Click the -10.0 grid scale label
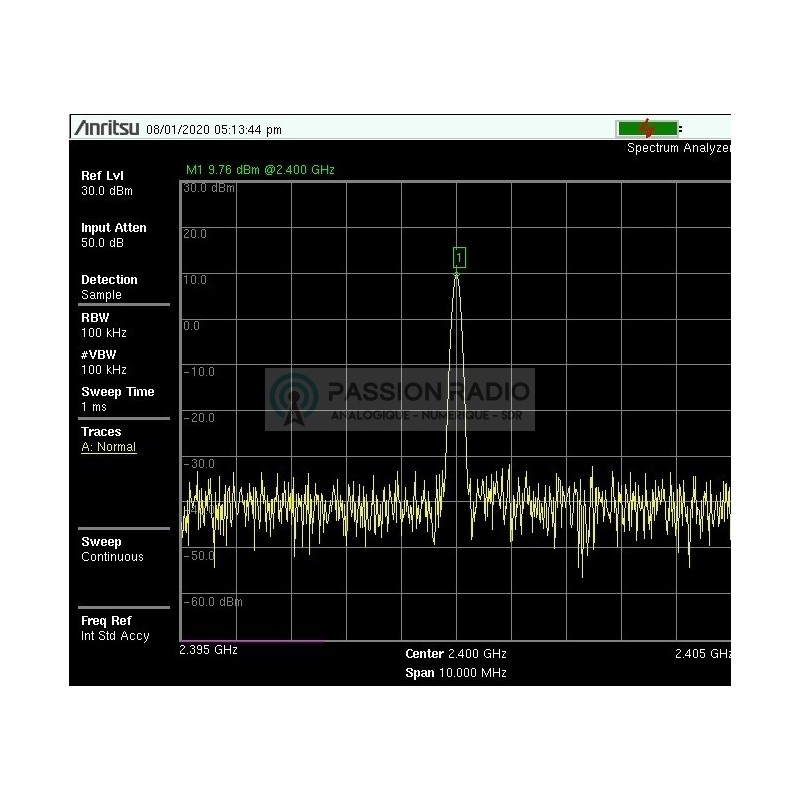800x800 pixels. click(x=199, y=372)
